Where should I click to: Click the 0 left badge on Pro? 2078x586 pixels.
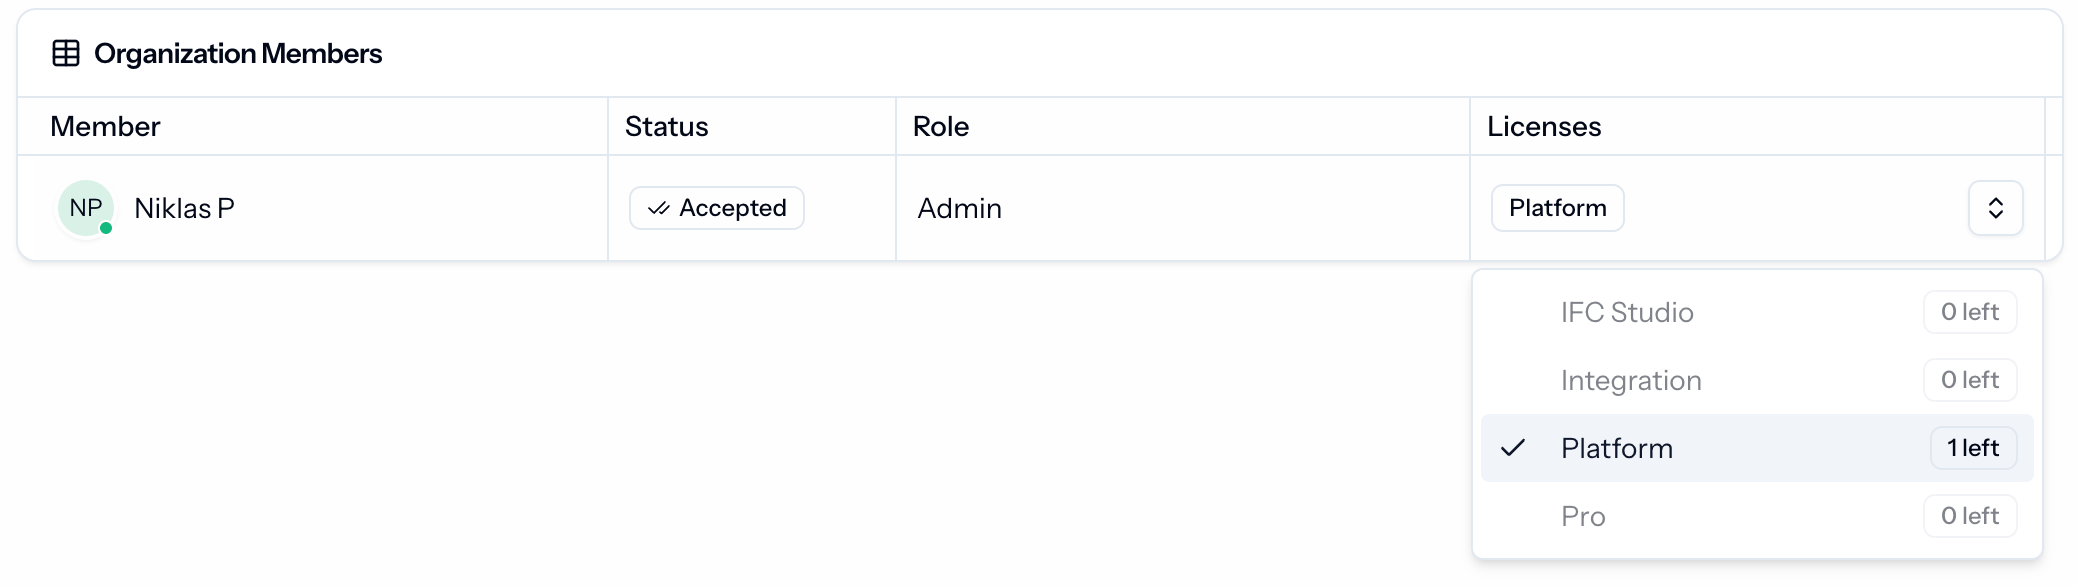(1970, 516)
